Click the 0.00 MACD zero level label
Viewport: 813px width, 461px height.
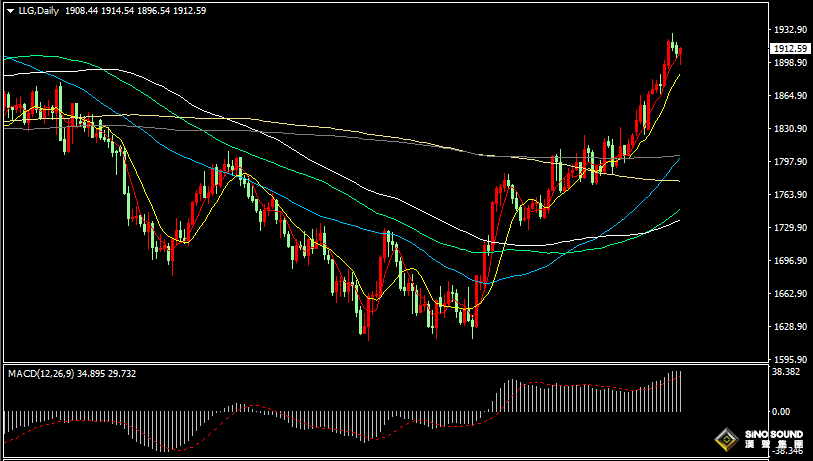(x=781, y=412)
